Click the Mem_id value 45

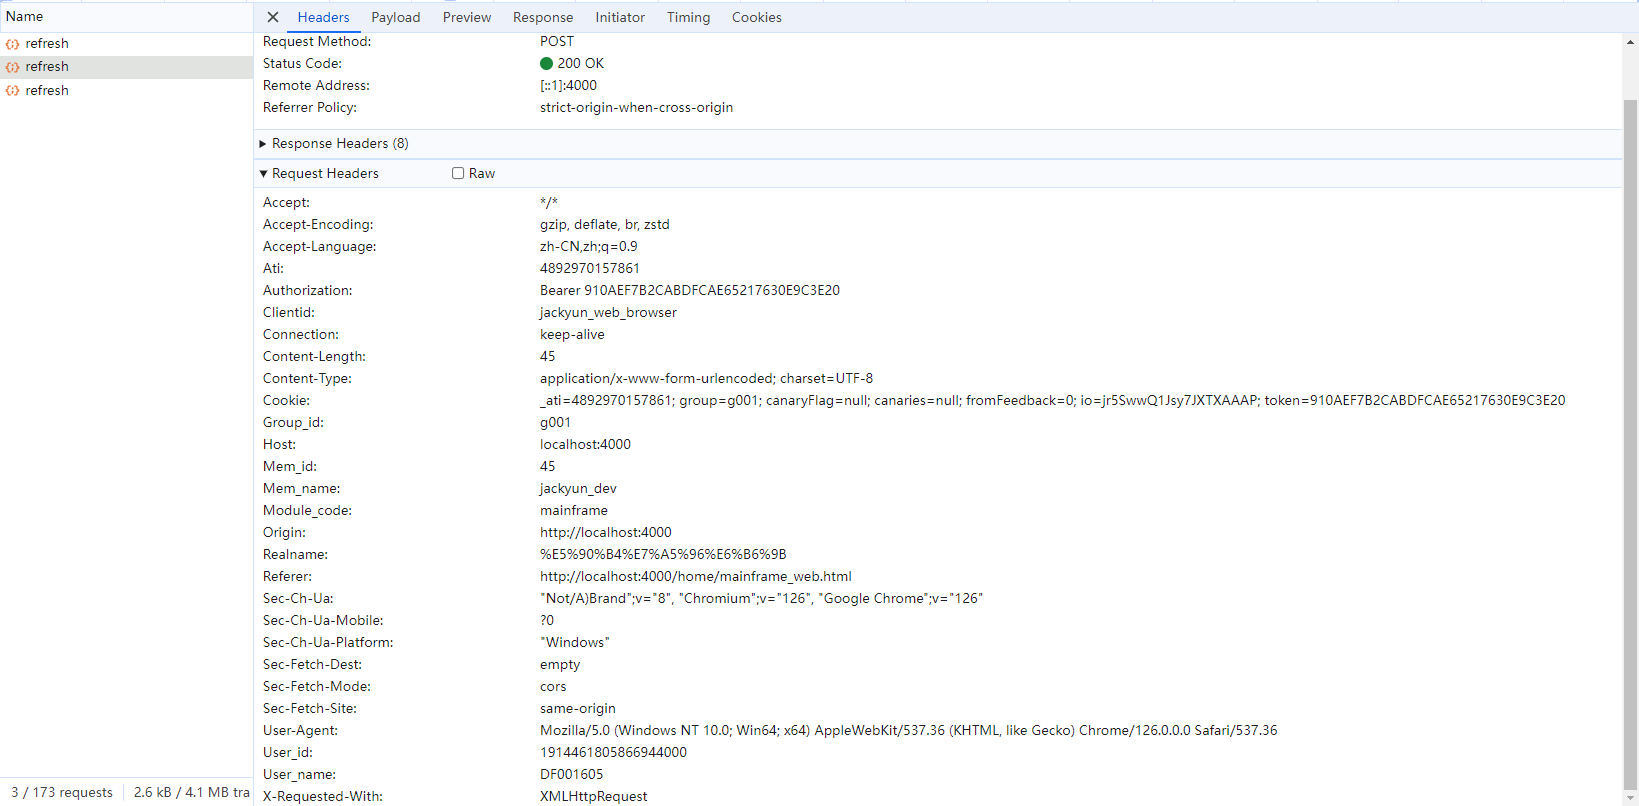coord(548,467)
